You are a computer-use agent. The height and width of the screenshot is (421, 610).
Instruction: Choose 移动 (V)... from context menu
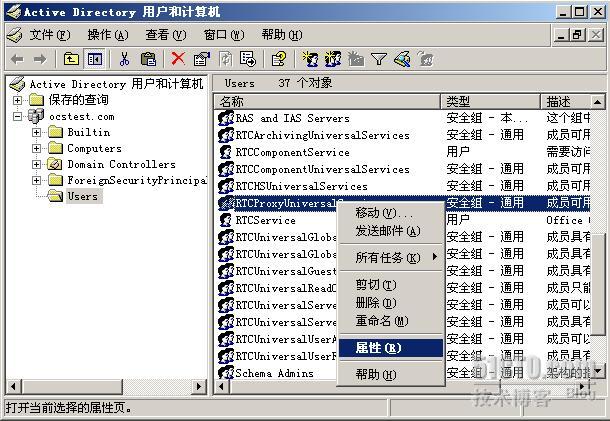391,213
